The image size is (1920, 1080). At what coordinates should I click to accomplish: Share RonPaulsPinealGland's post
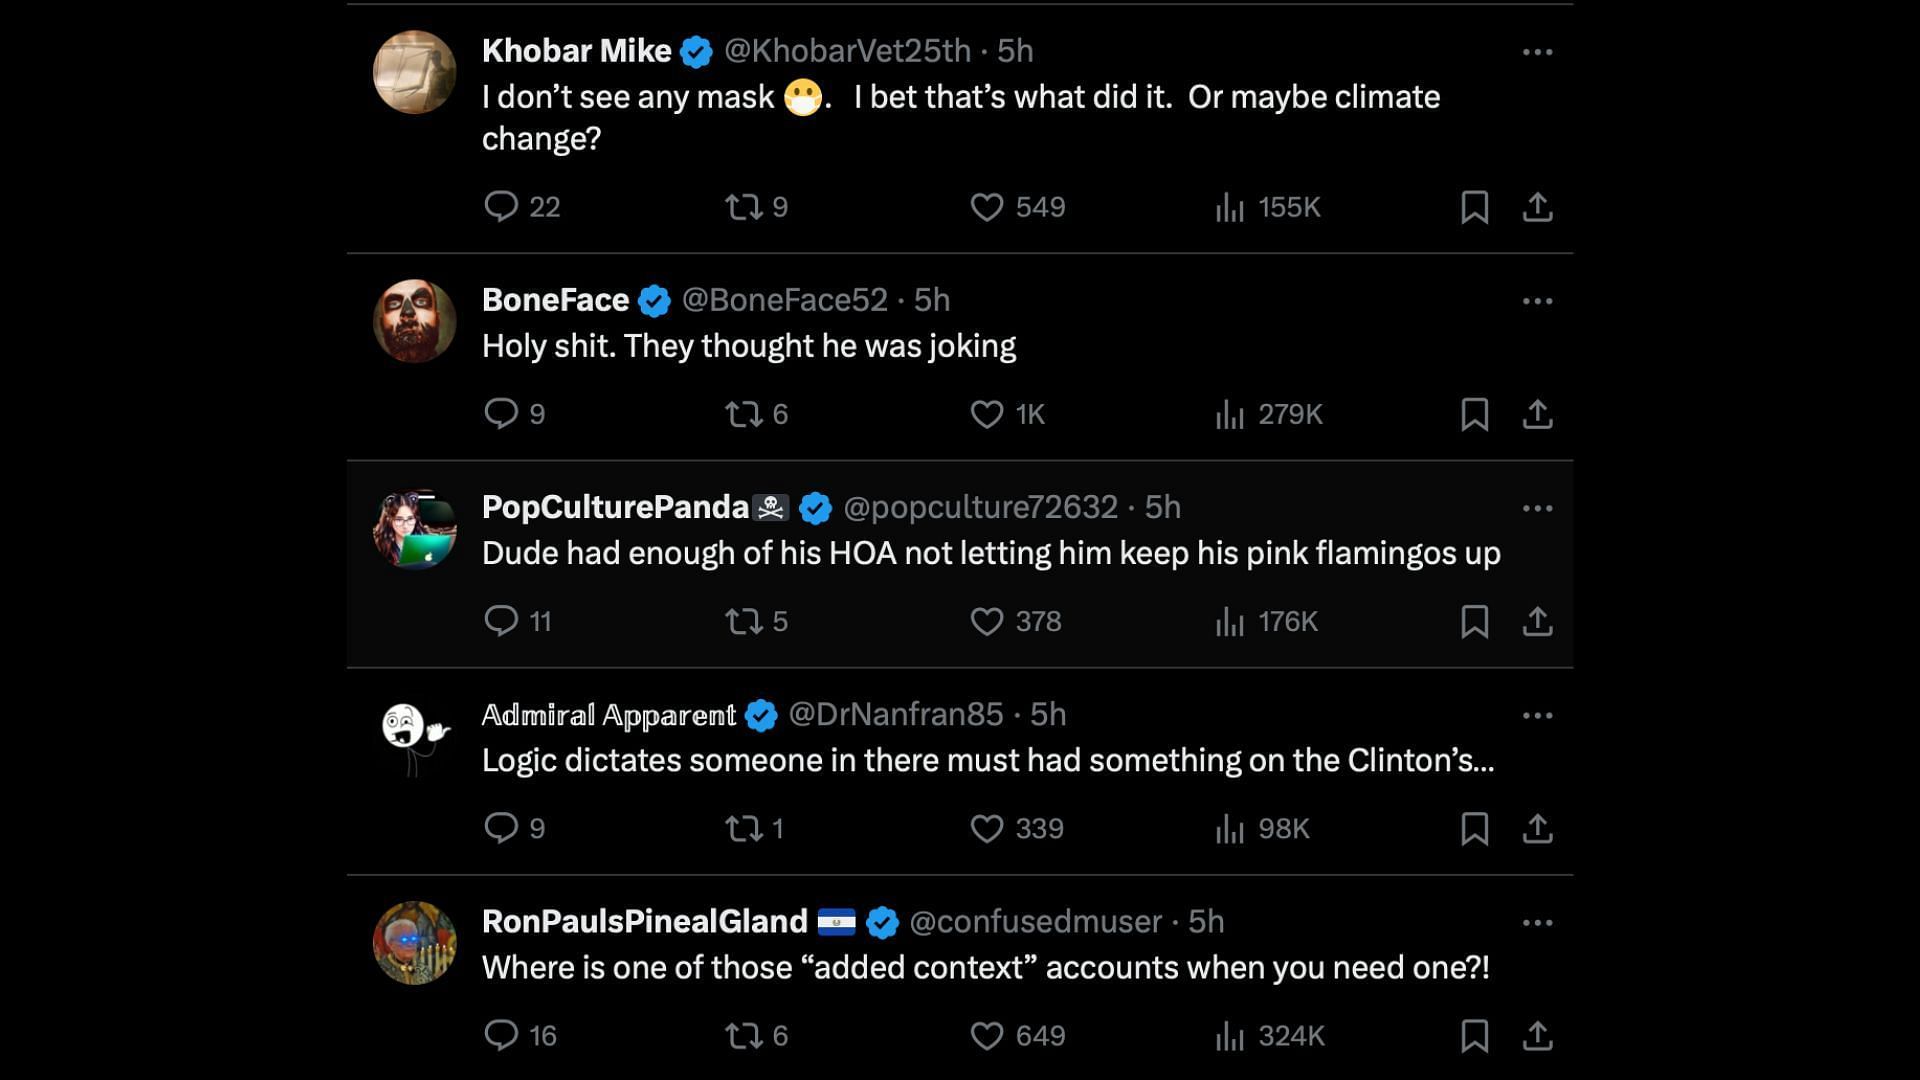coord(1537,1035)
